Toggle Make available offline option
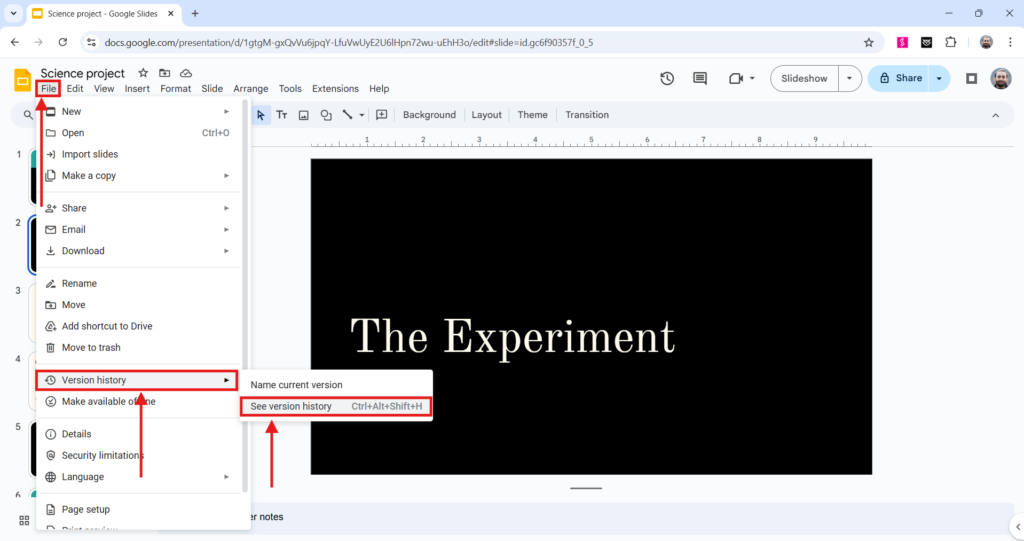The image size is (1024, 541). point(108,401)
